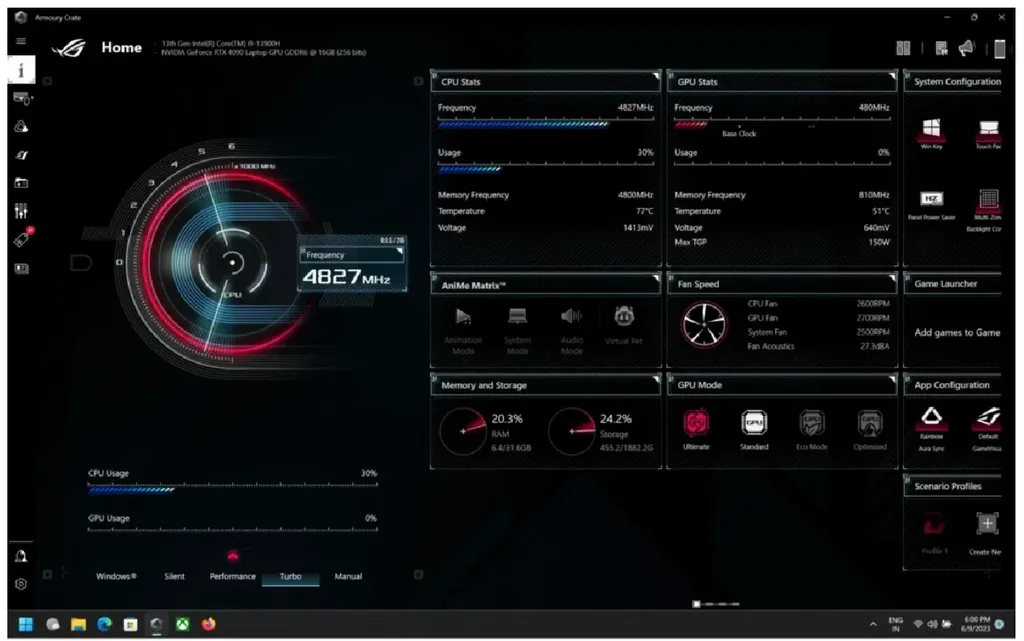Expand the GPU Mode panel corner arrow
Screen dimensions: 1024x641
pos(891,380)
